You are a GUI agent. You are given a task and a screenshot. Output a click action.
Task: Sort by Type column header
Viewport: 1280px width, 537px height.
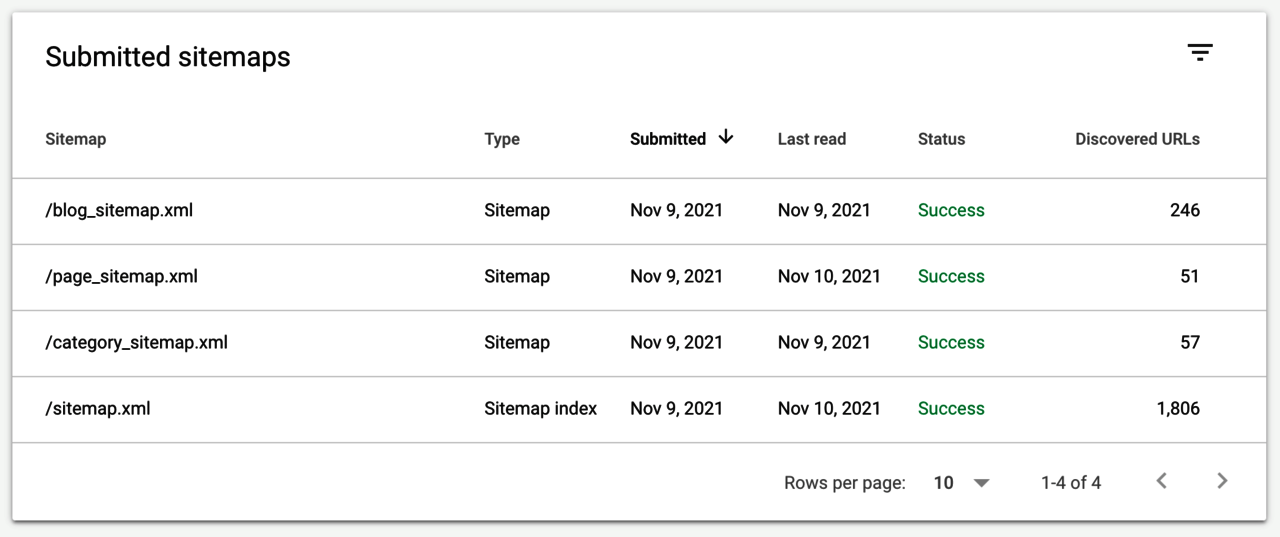[502, 139]
